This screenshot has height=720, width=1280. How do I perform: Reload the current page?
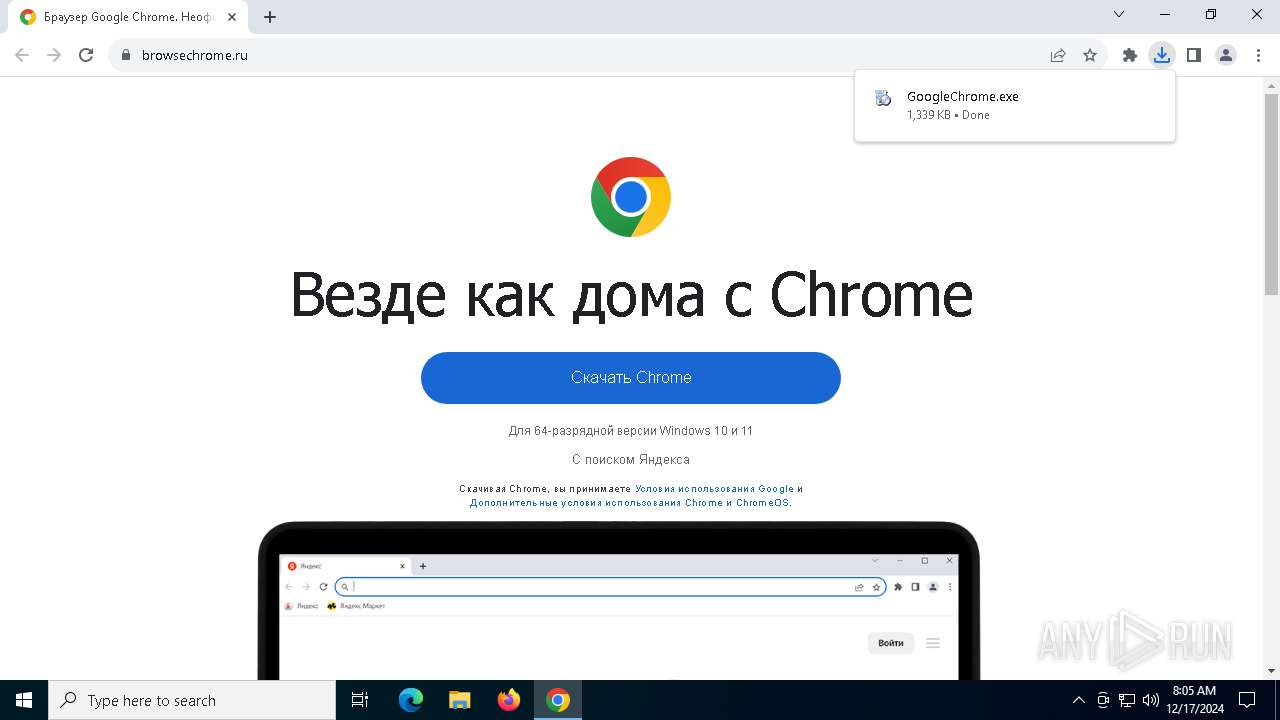86,55
